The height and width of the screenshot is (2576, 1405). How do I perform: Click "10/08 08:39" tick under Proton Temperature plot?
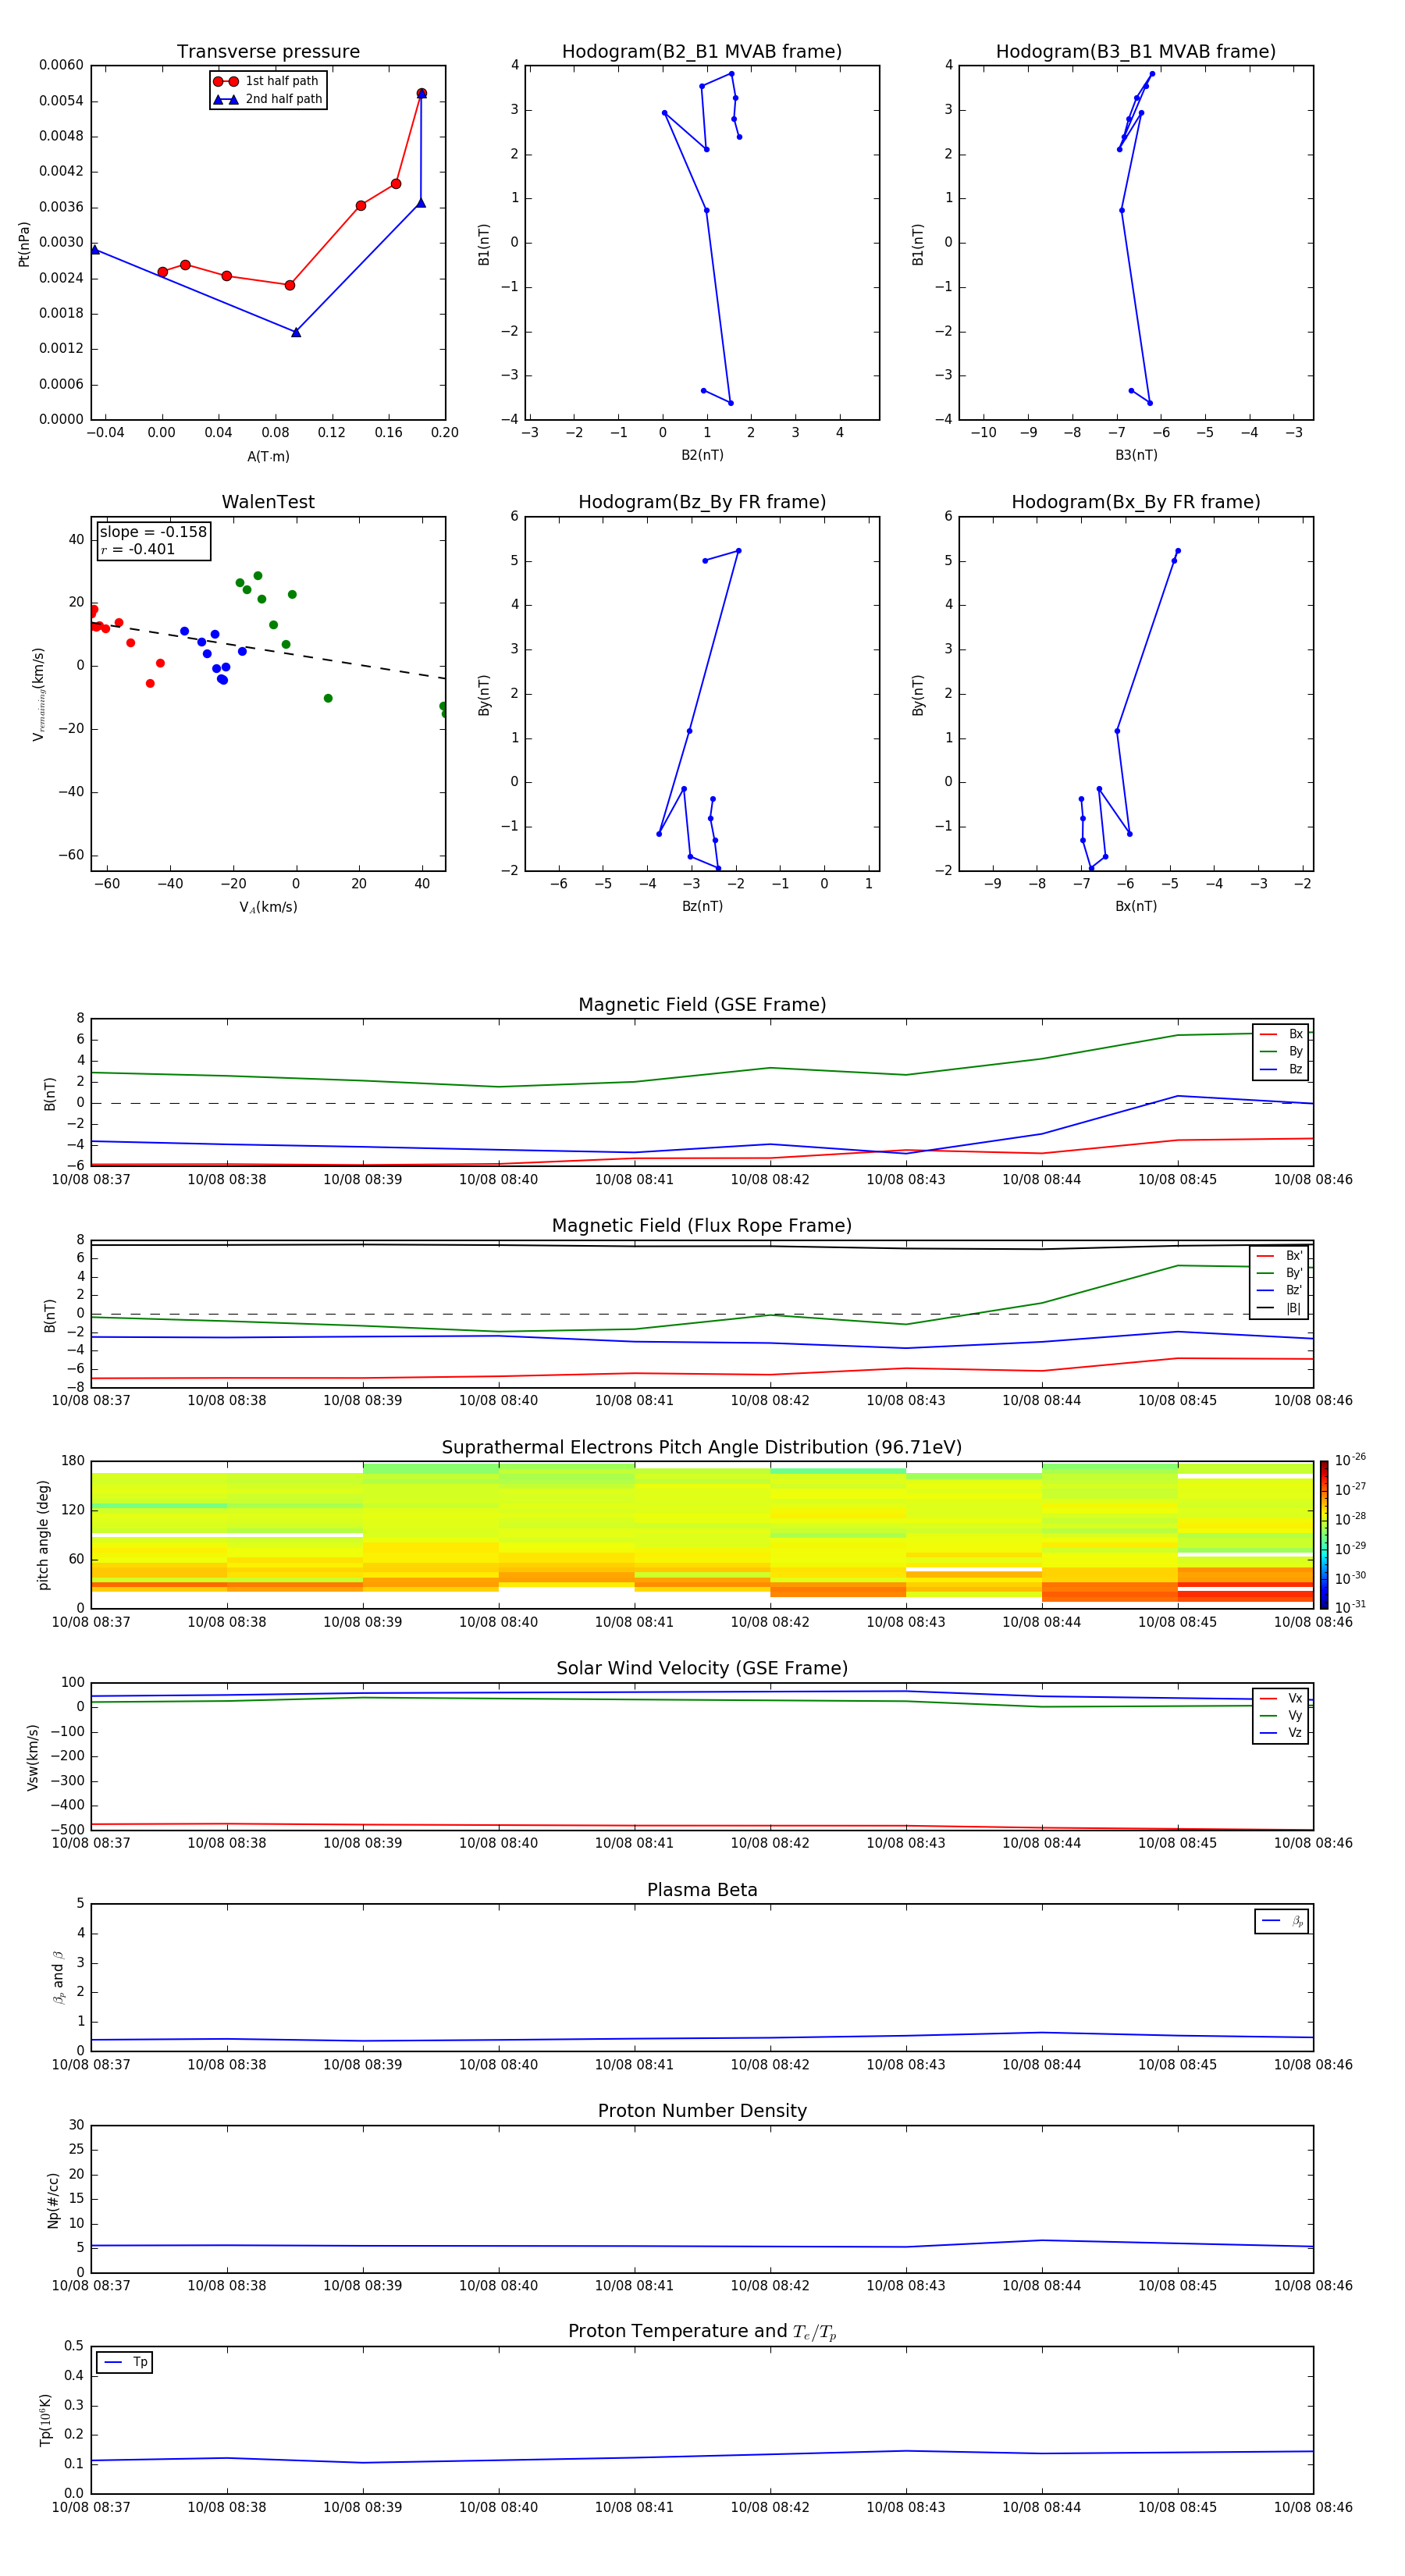coord(362,2508)
